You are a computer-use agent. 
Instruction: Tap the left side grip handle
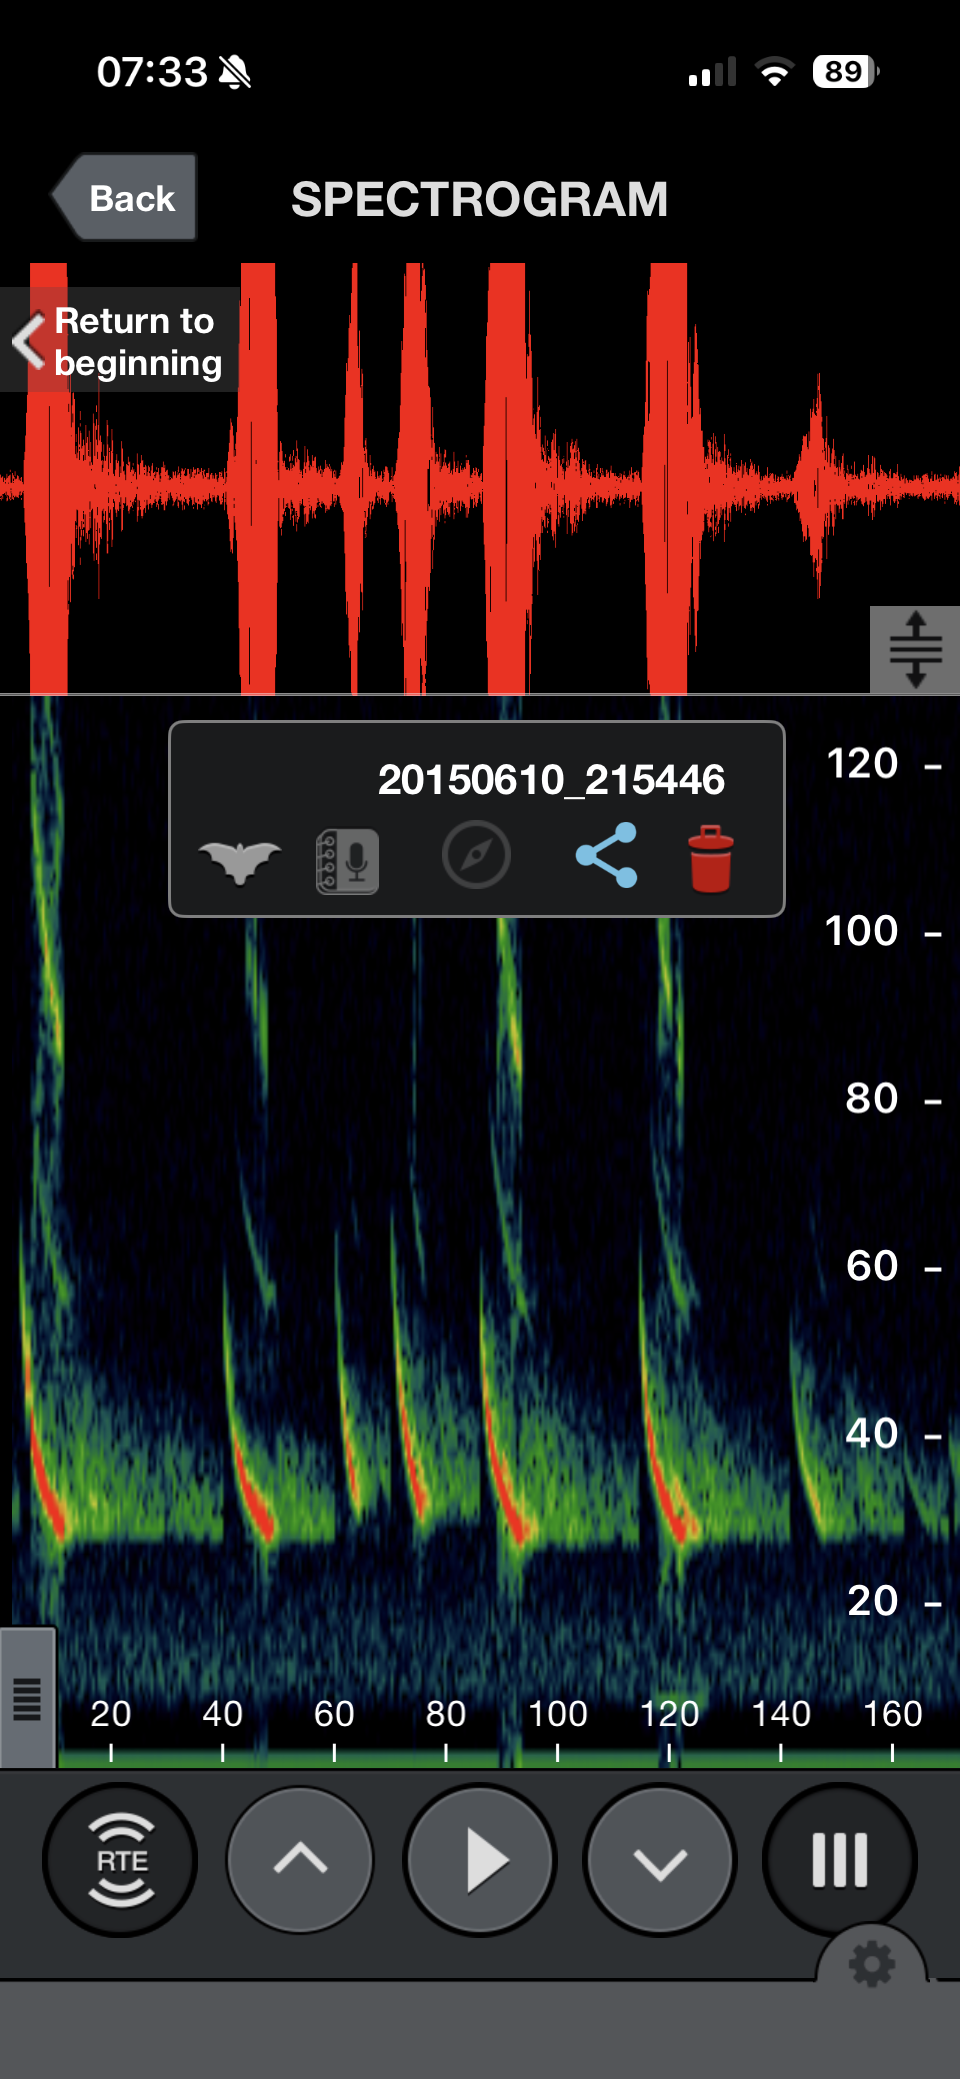coord(28,1698)
